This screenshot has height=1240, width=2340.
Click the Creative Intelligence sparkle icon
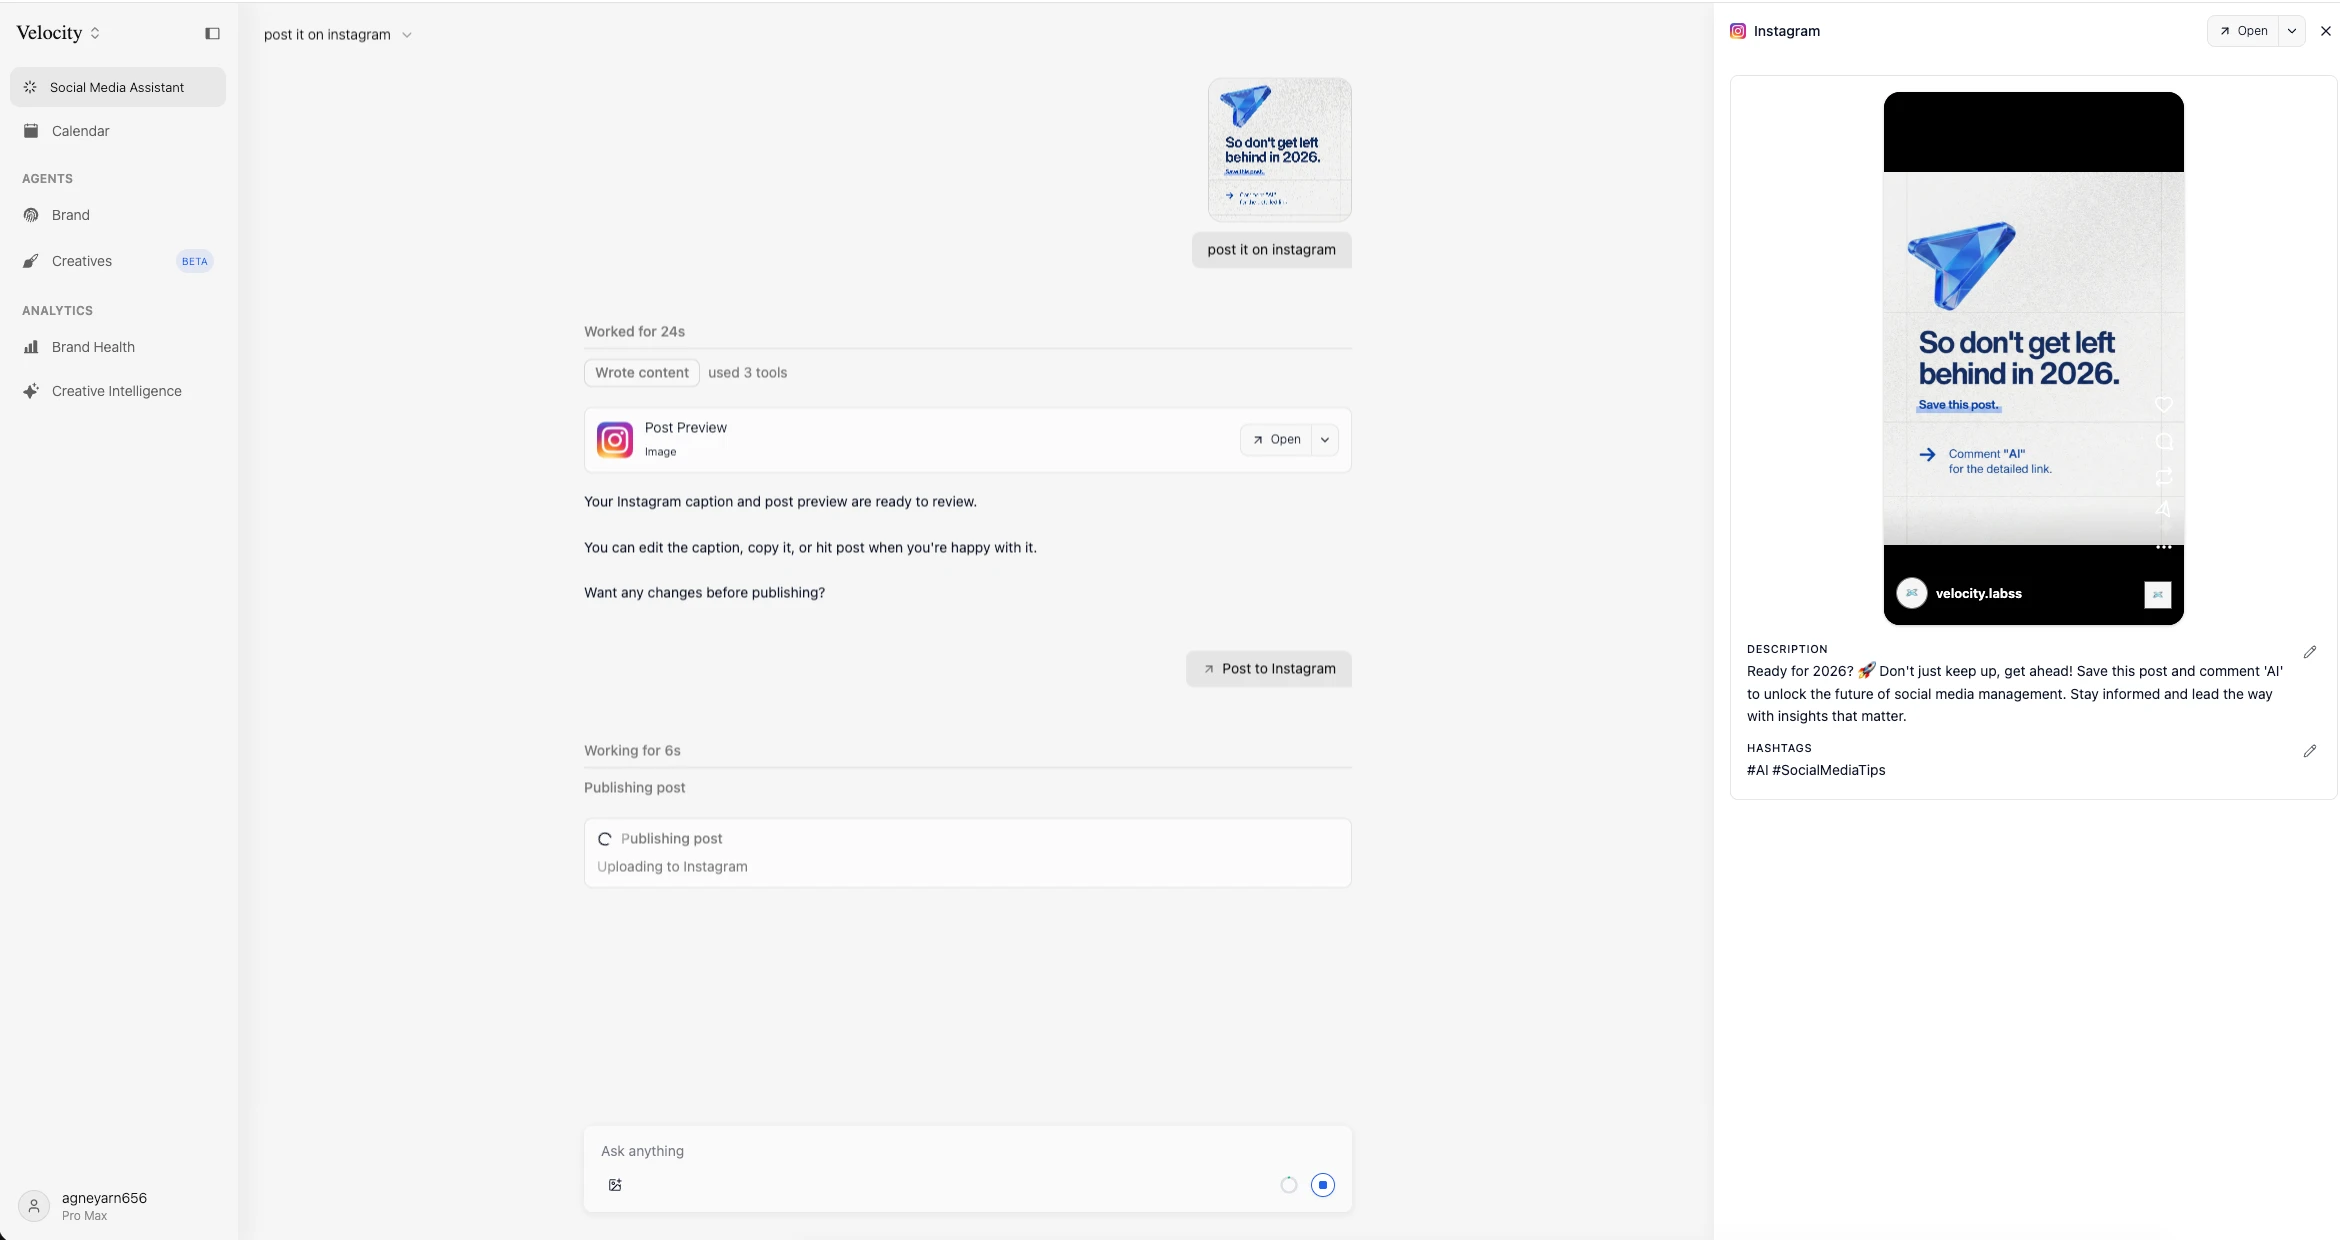[31, 391]
